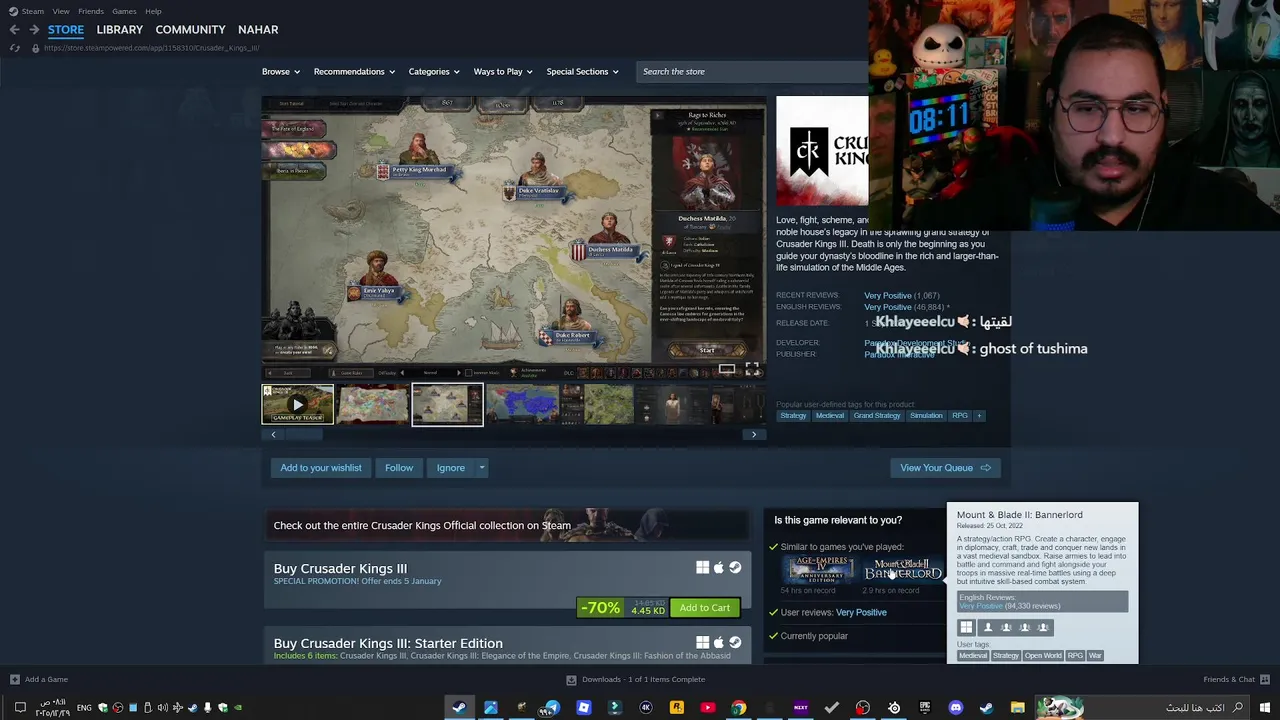1280x720 pixels.
Task: Open Google Chrome from the taskbar
Action: (738, 707)
